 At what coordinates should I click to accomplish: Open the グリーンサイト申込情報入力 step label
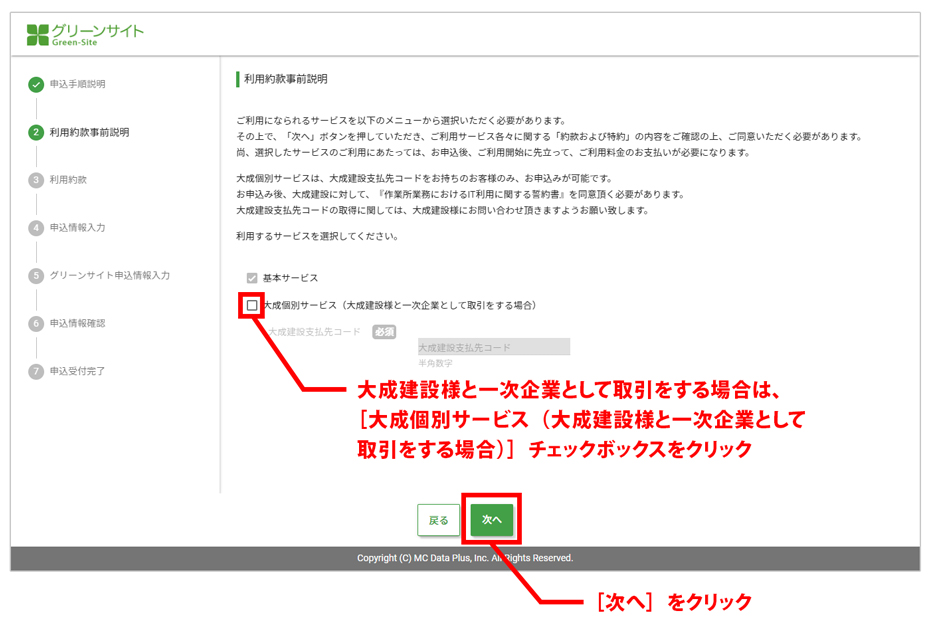point(109,276)
